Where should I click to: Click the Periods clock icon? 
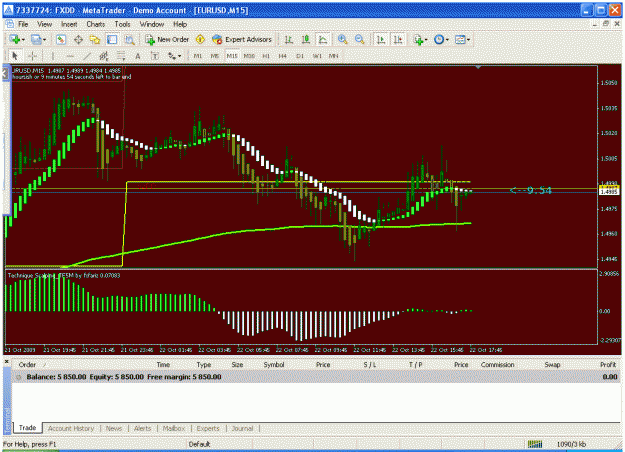coord(438,39)
